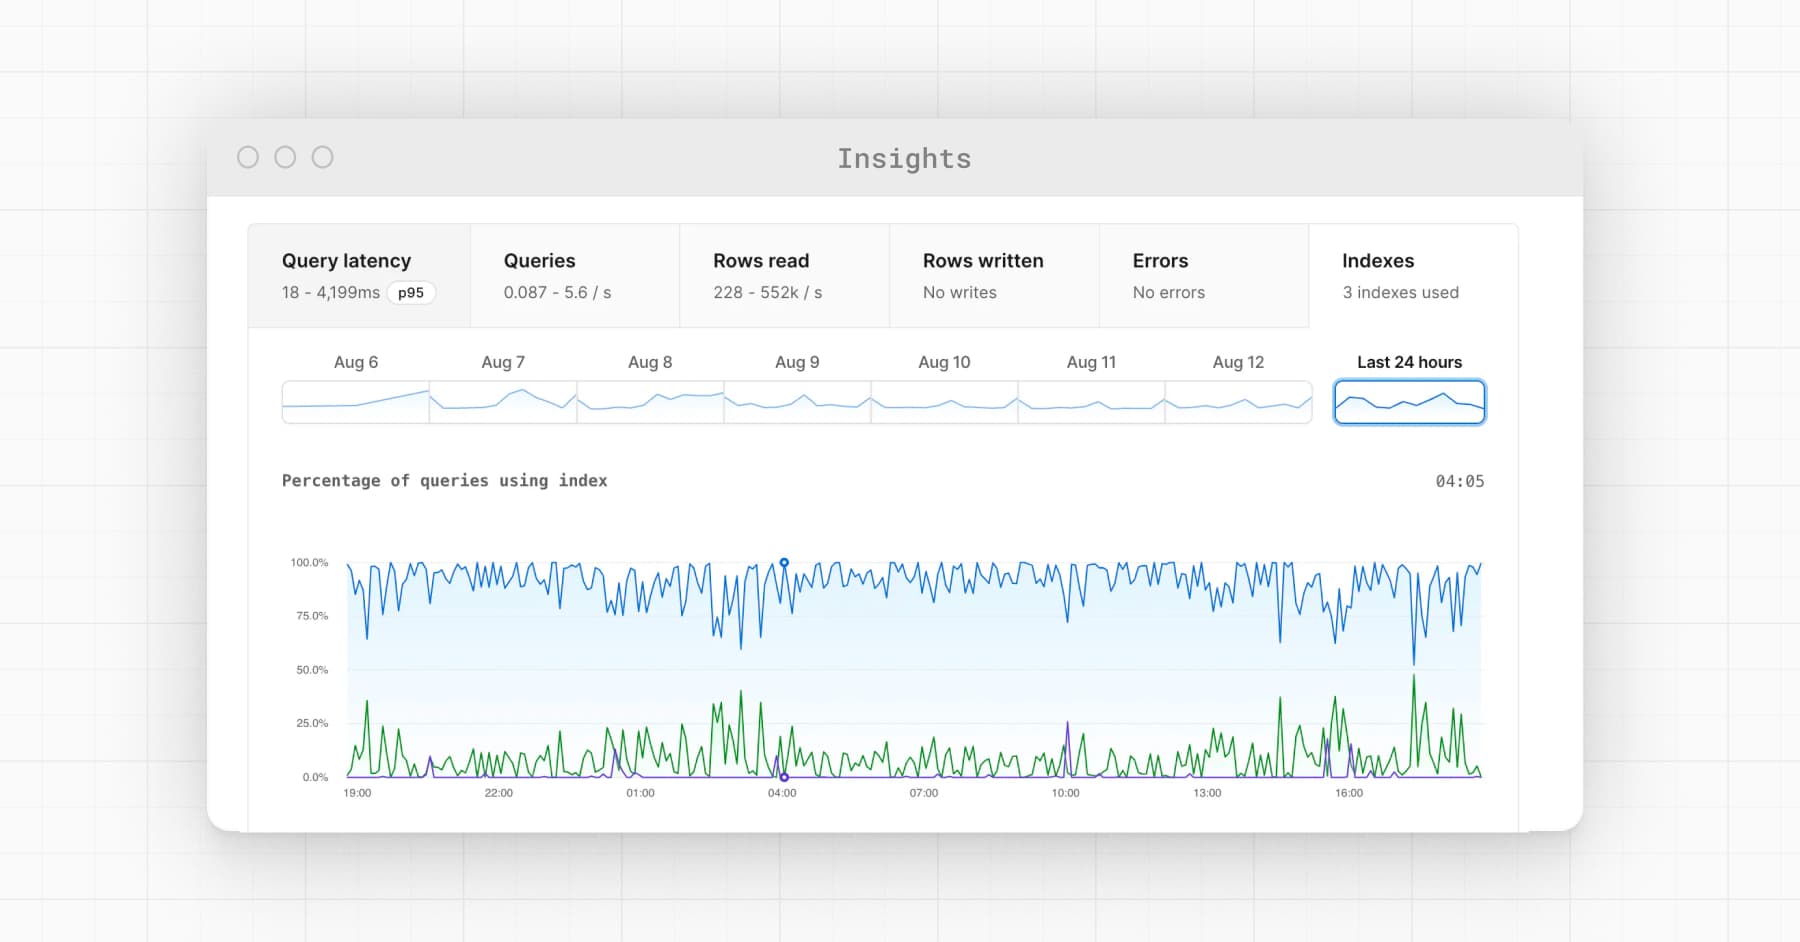1800x942 pixels.
Task: Click the '13:00' x-axis label
Action: [x=1207, y=793]
